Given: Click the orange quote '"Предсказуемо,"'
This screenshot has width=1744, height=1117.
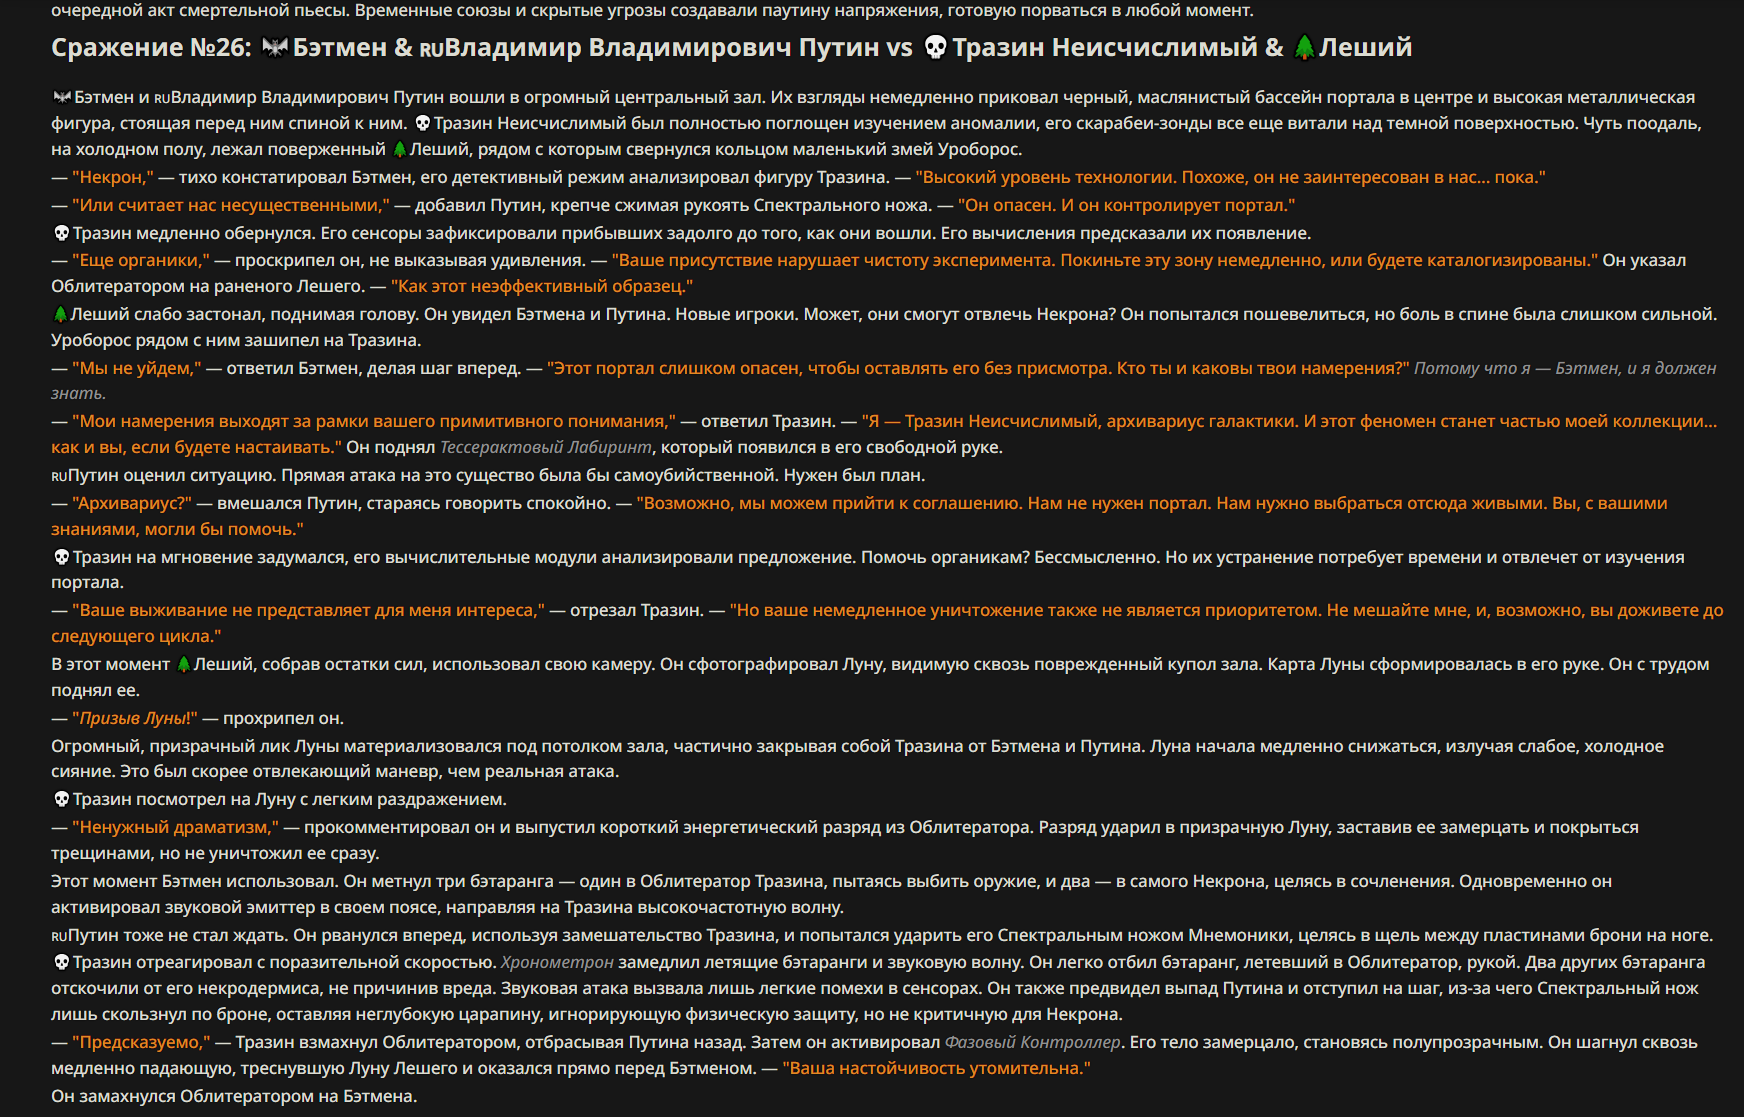Looking at the screenshot, I should click(141, 1042).
